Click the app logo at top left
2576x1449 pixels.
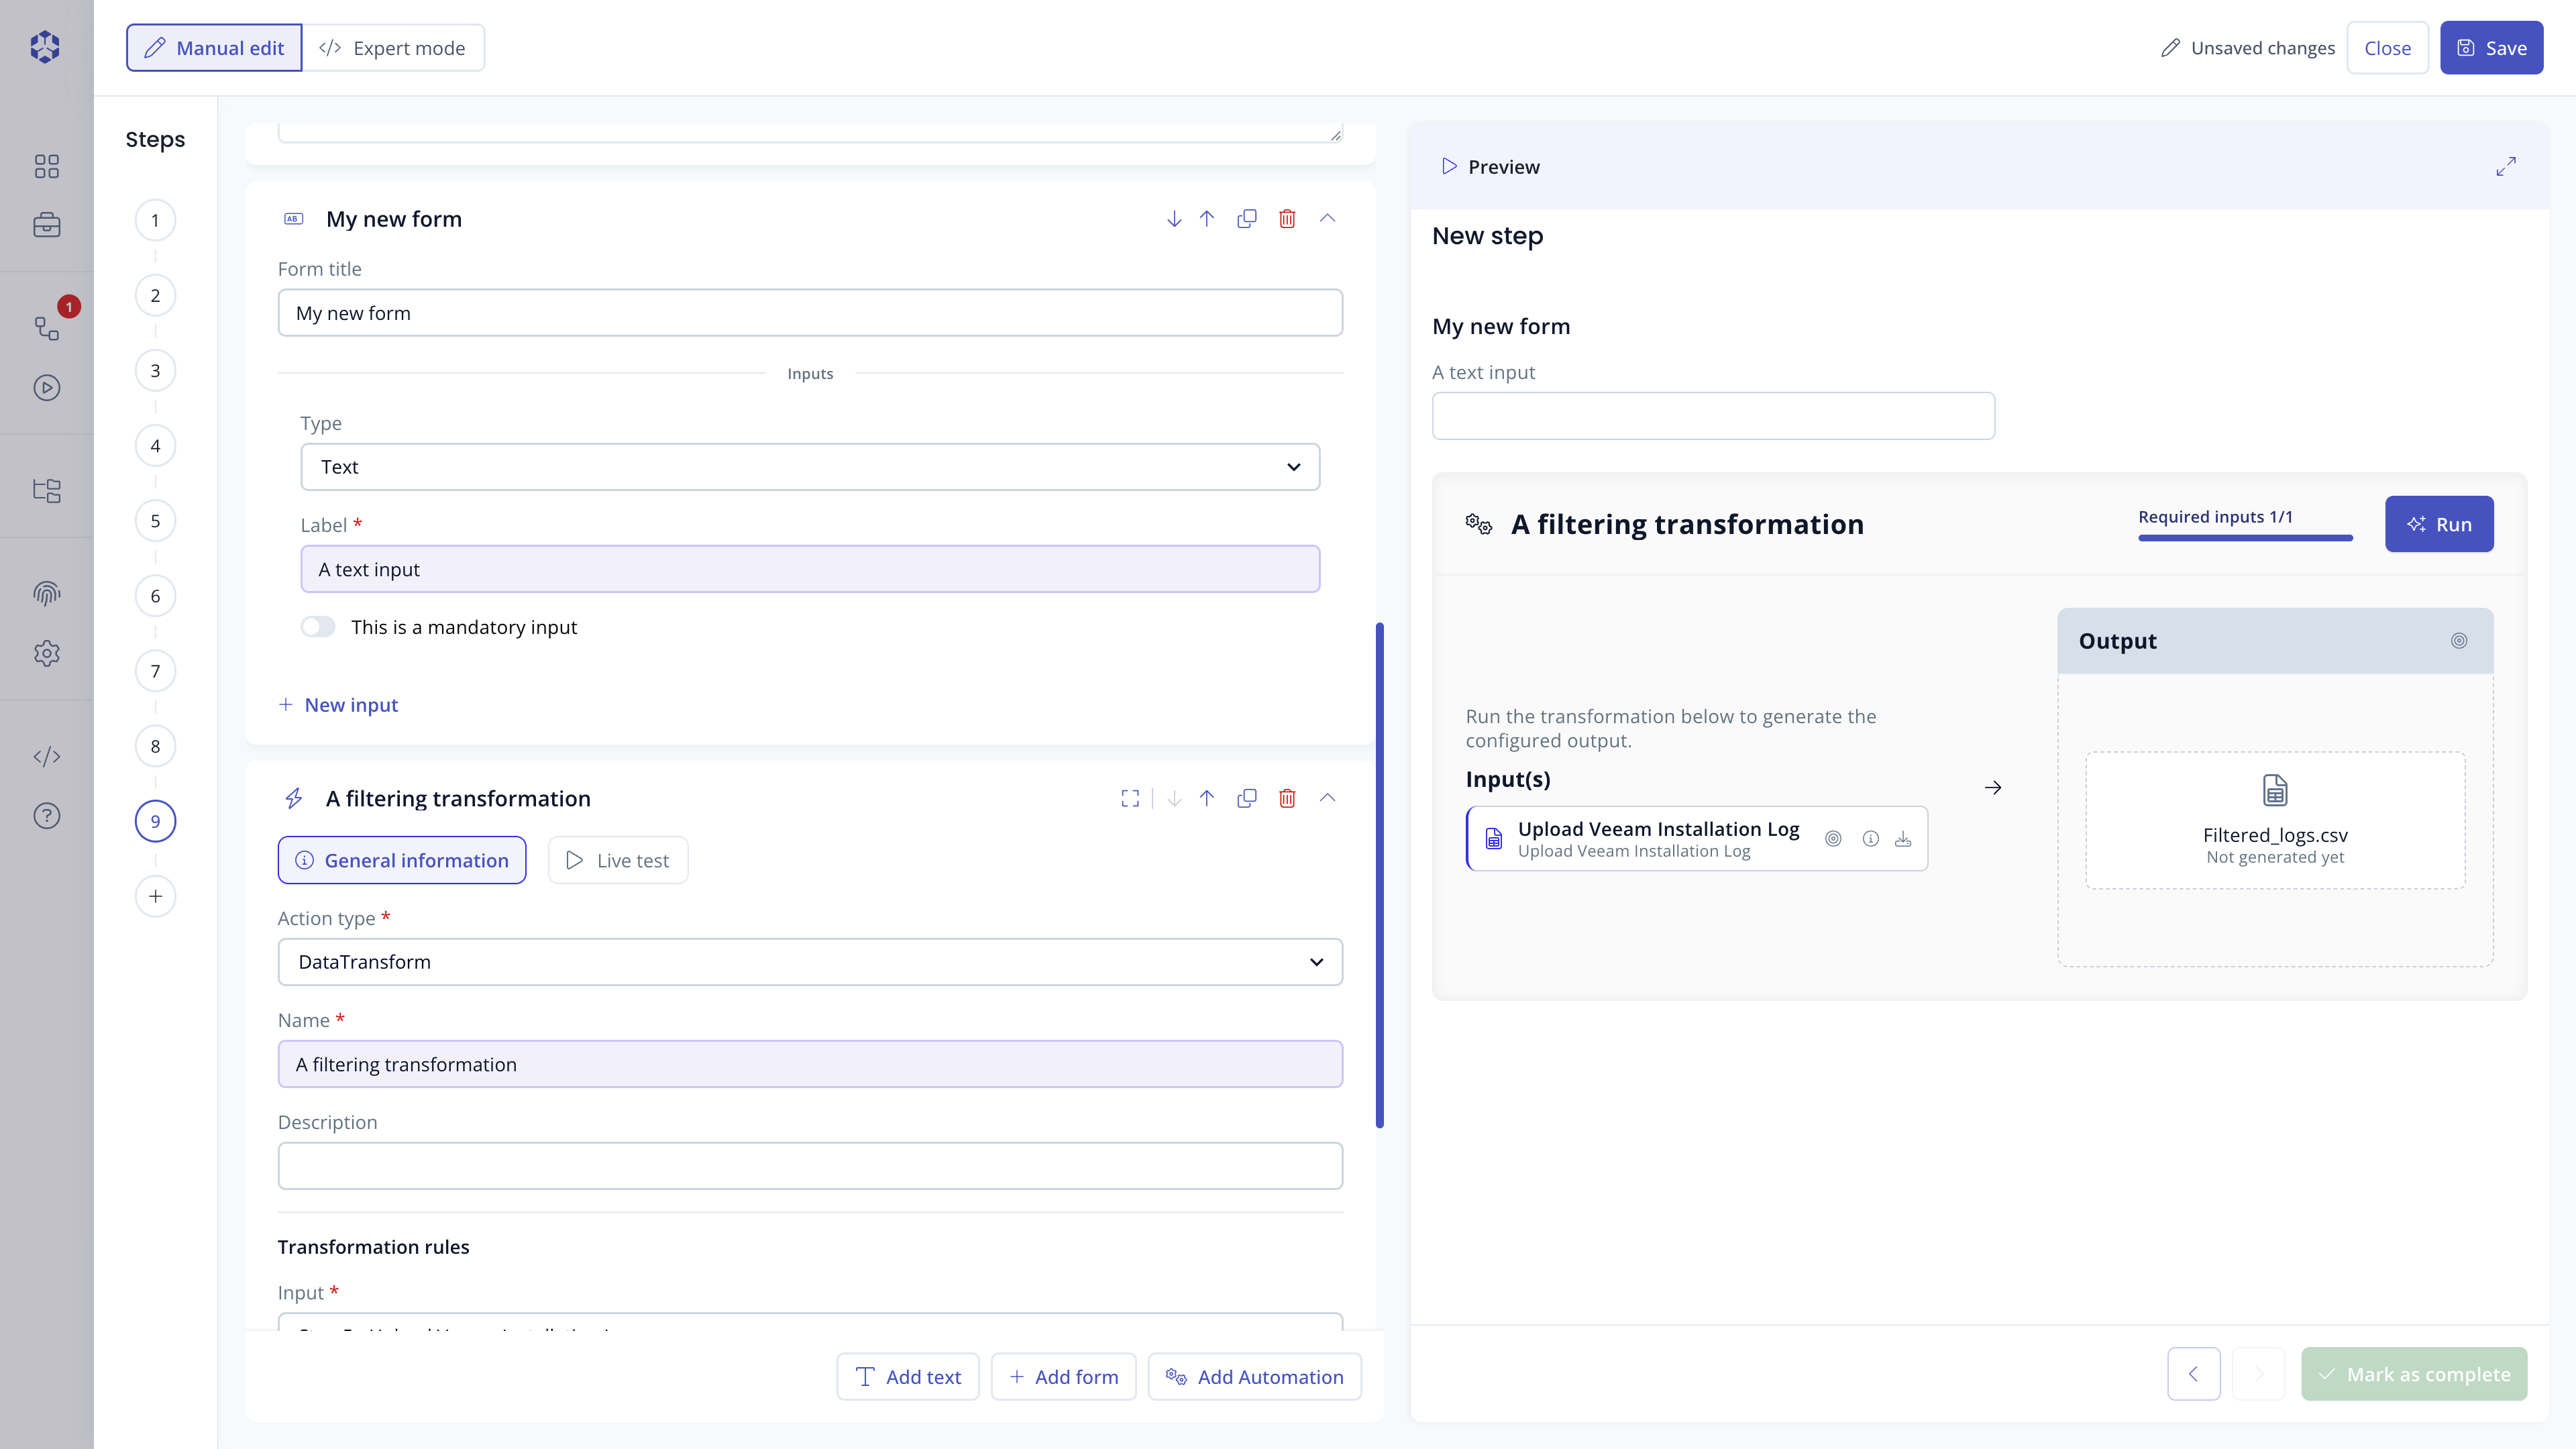click(45, 46)
